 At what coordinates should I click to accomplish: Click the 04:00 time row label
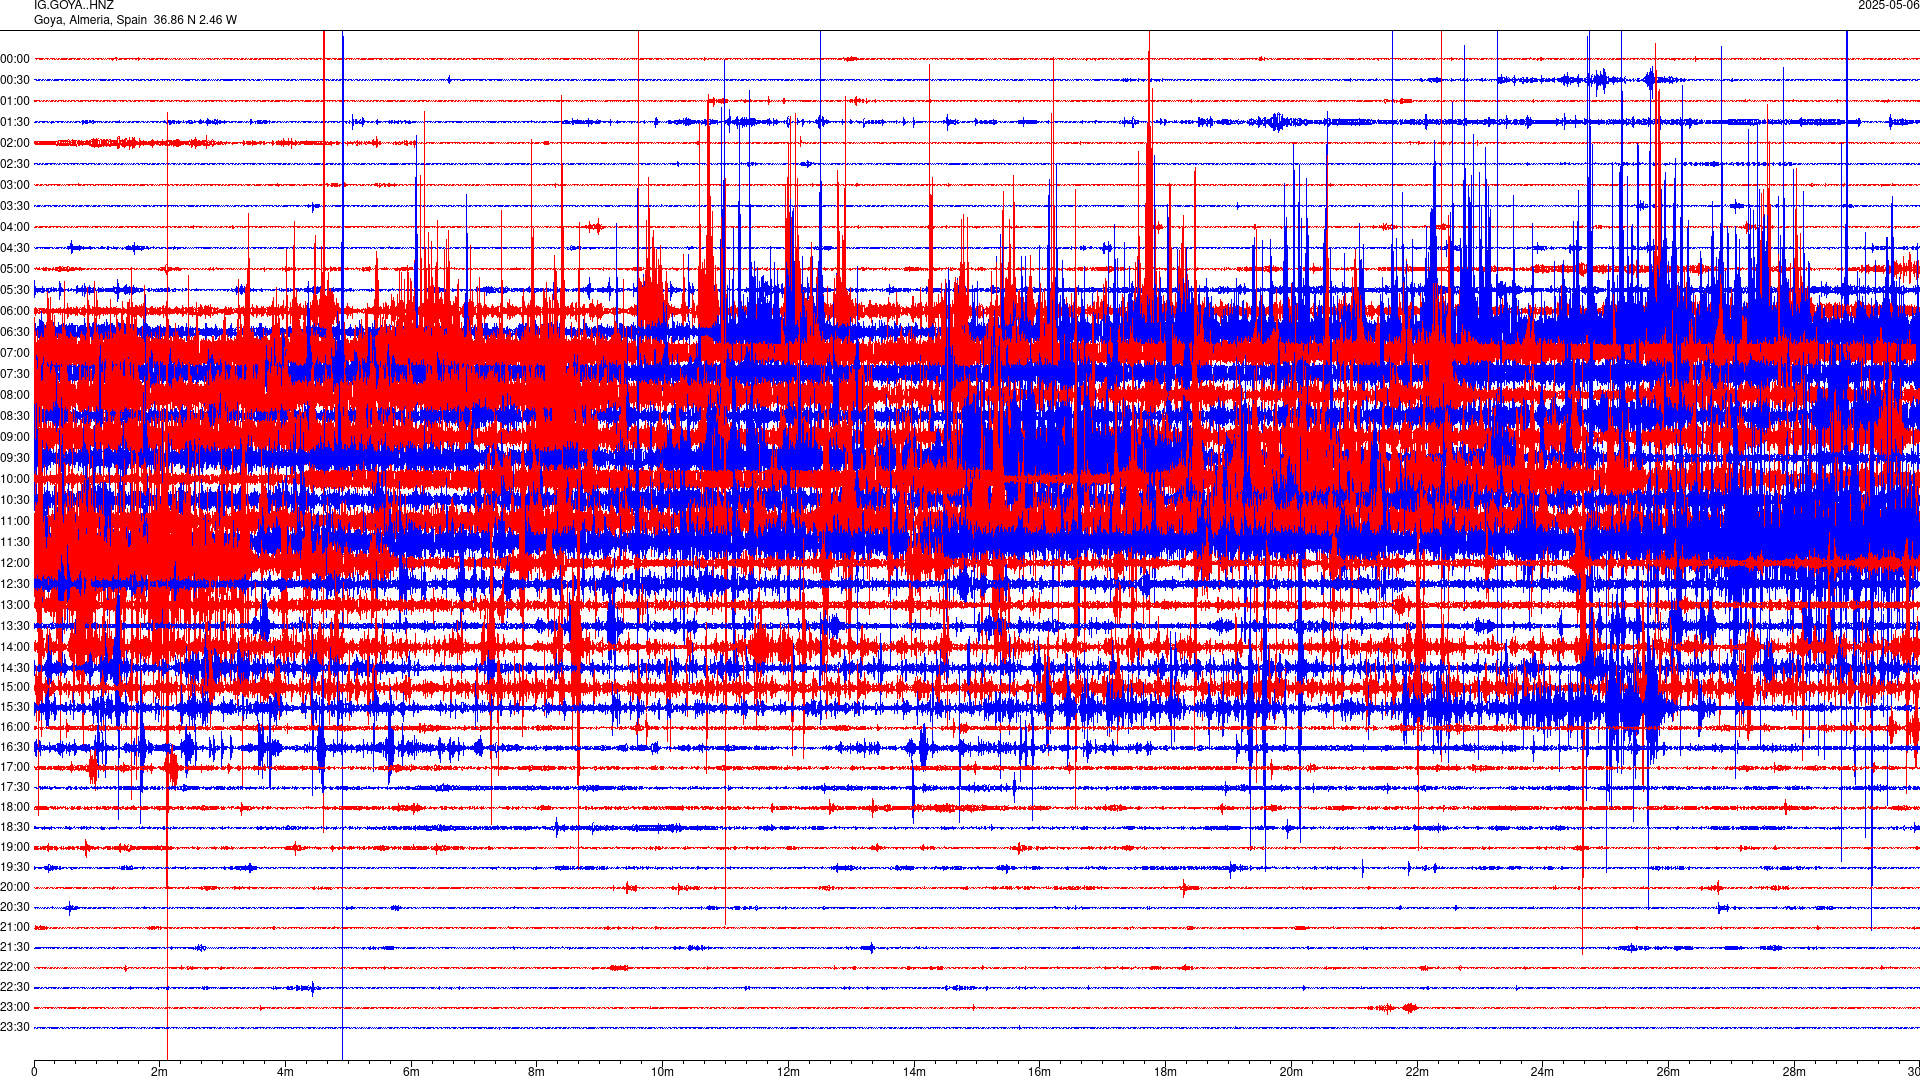click(x=15, y=227)
